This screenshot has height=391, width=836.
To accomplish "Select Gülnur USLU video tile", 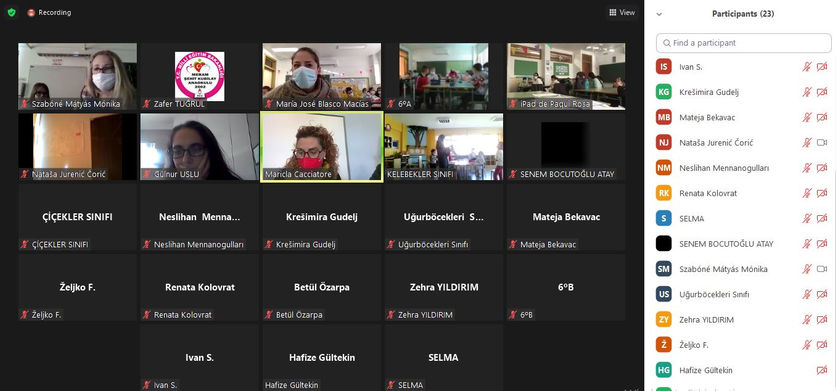I will tap(199, 147).
